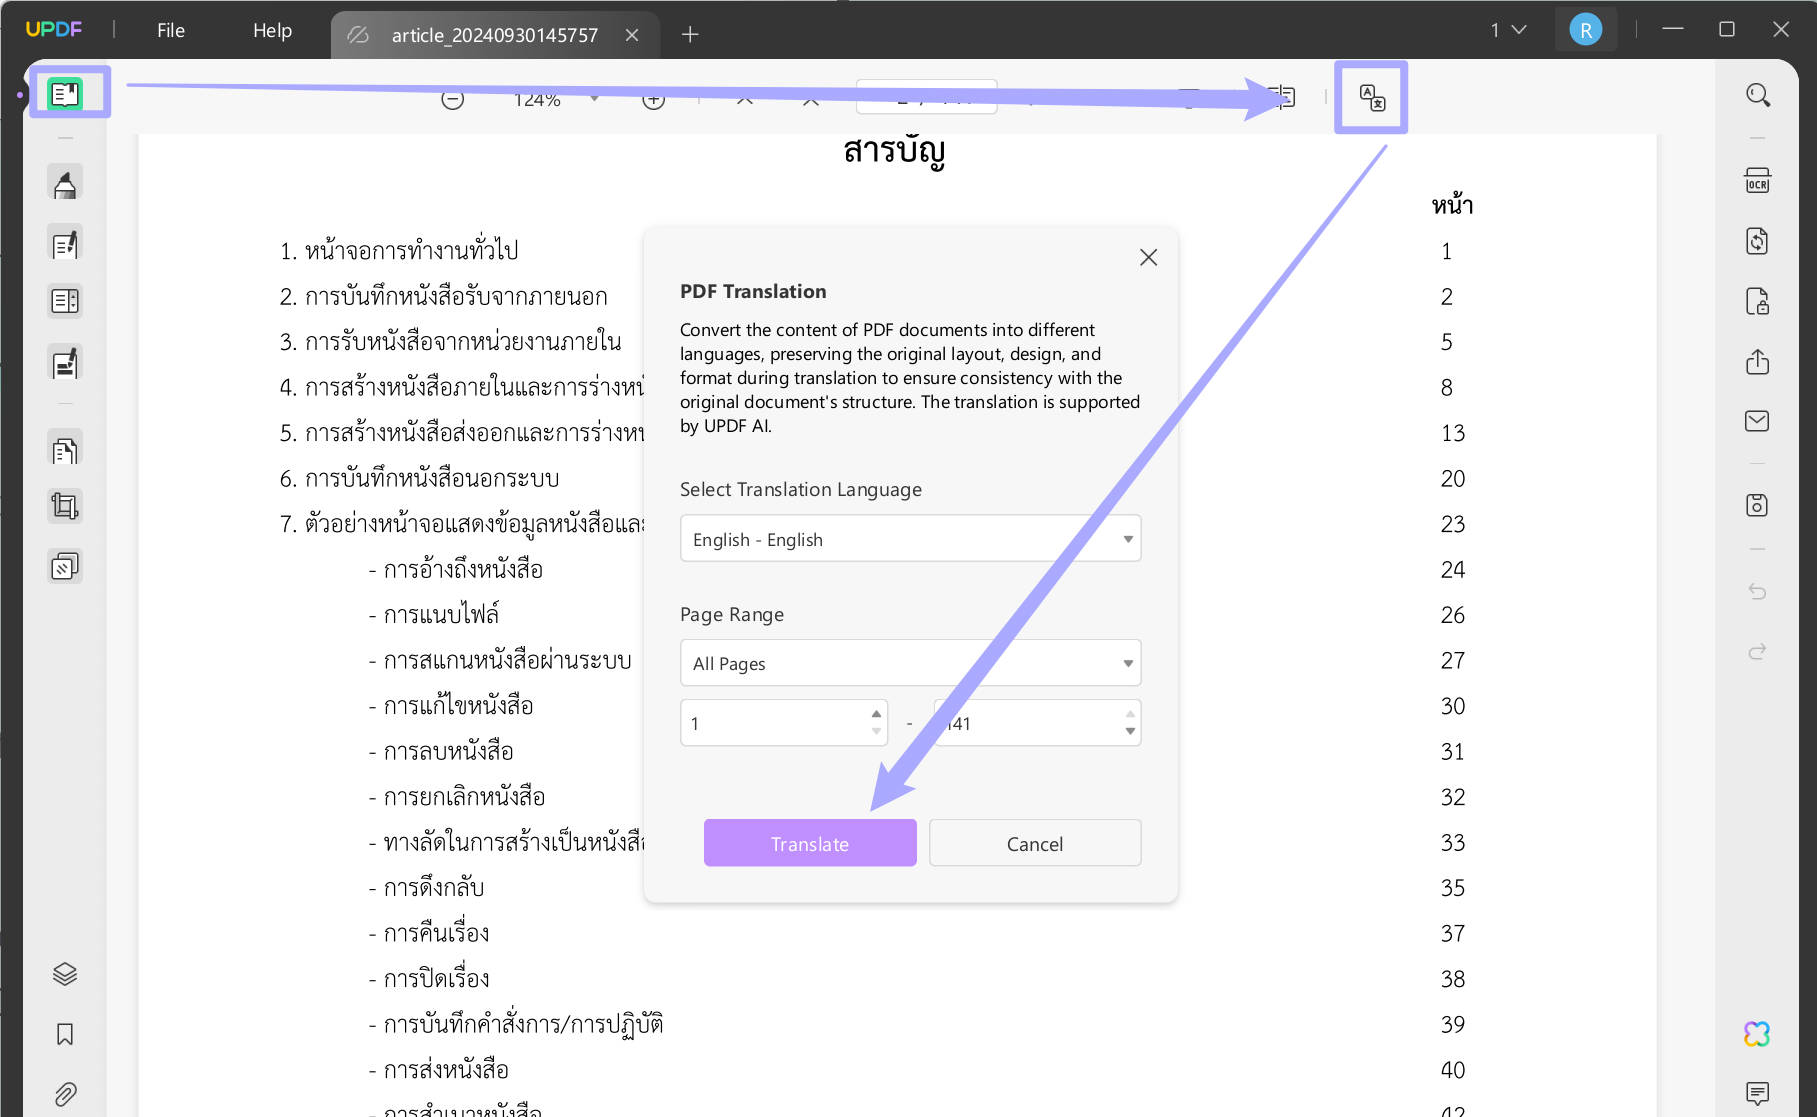Open the reader view icon top left
Image resolution: width=1817 pixels, height=1117 pixels.
pos(67,92)
